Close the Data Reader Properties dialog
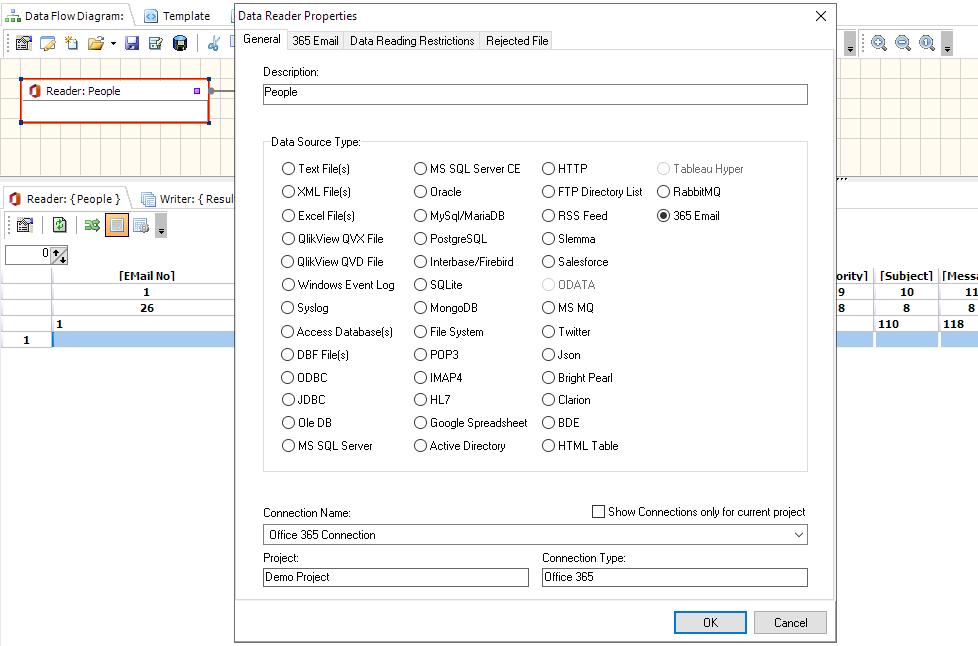Viewport: 978px width, 646px height. [x=821, y=16]
